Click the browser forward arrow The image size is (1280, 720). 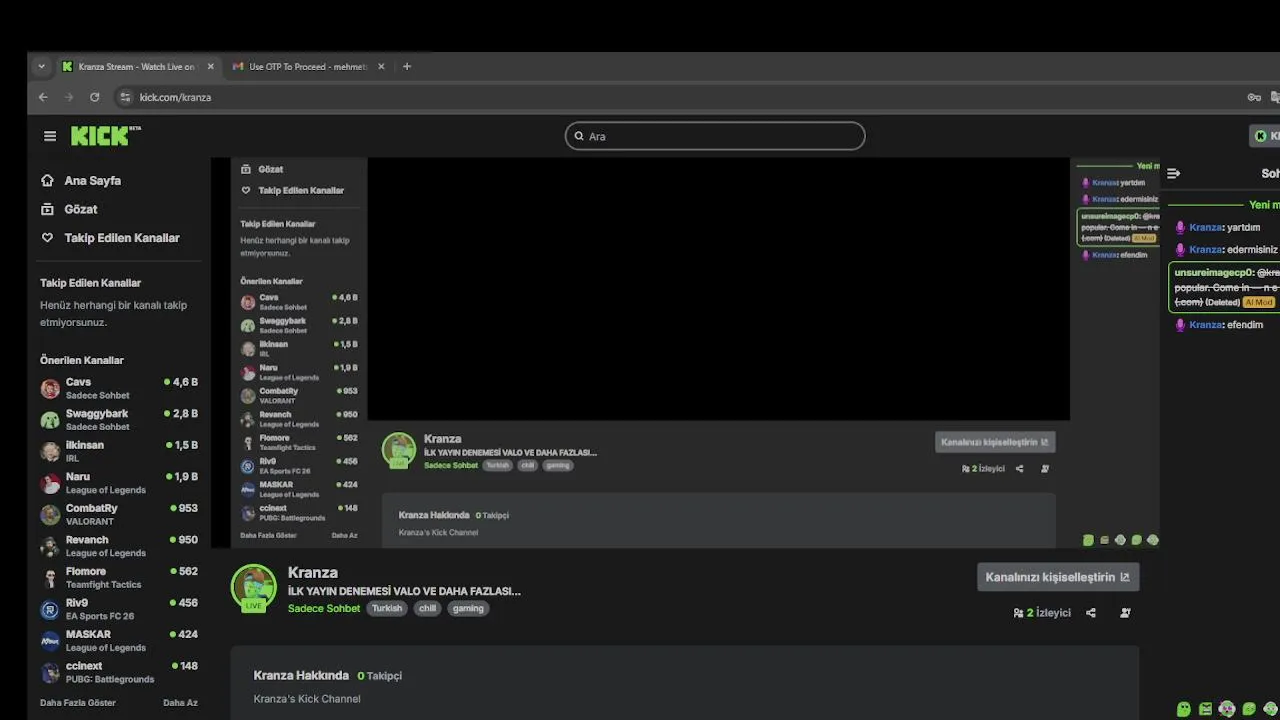pyautogui.click(x=69, y=97)
